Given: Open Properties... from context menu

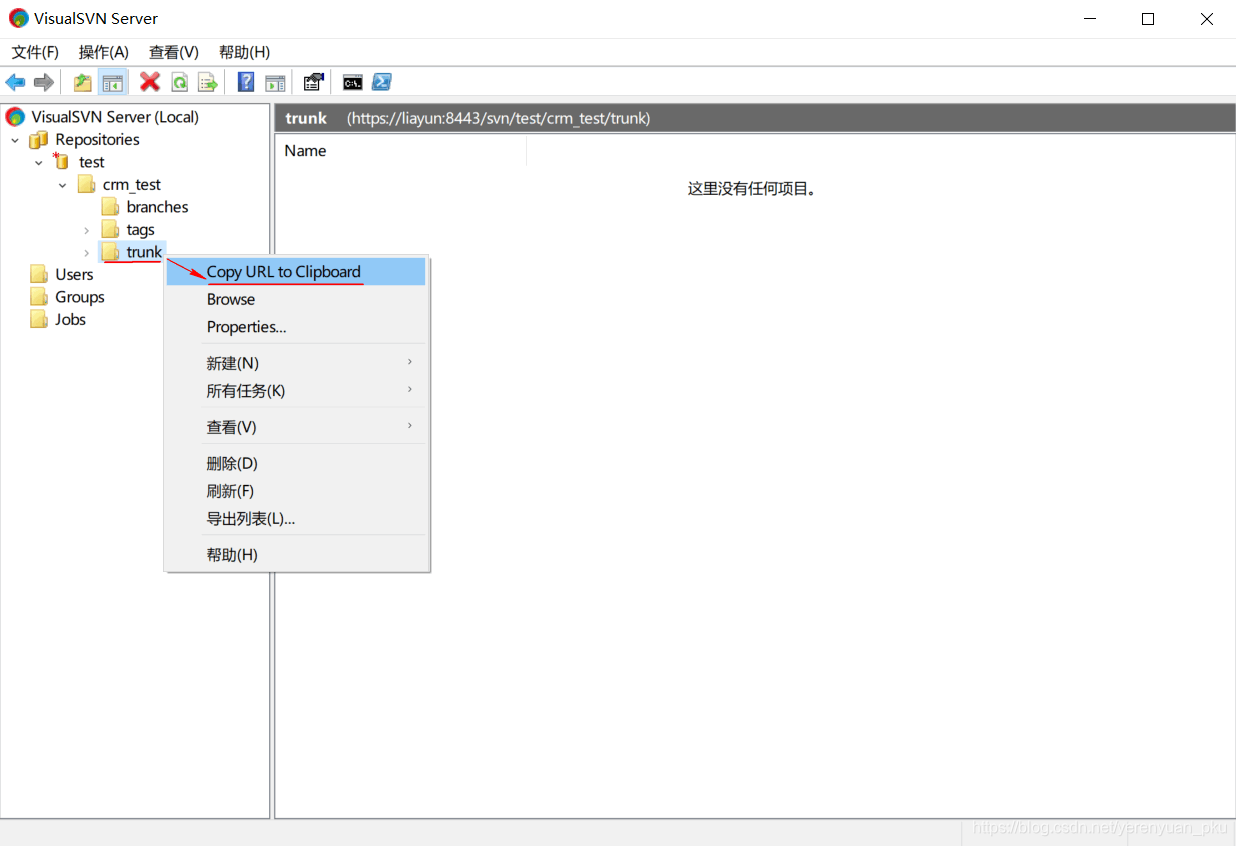Looking at the screenshot, I should click(x=297, y=327).
